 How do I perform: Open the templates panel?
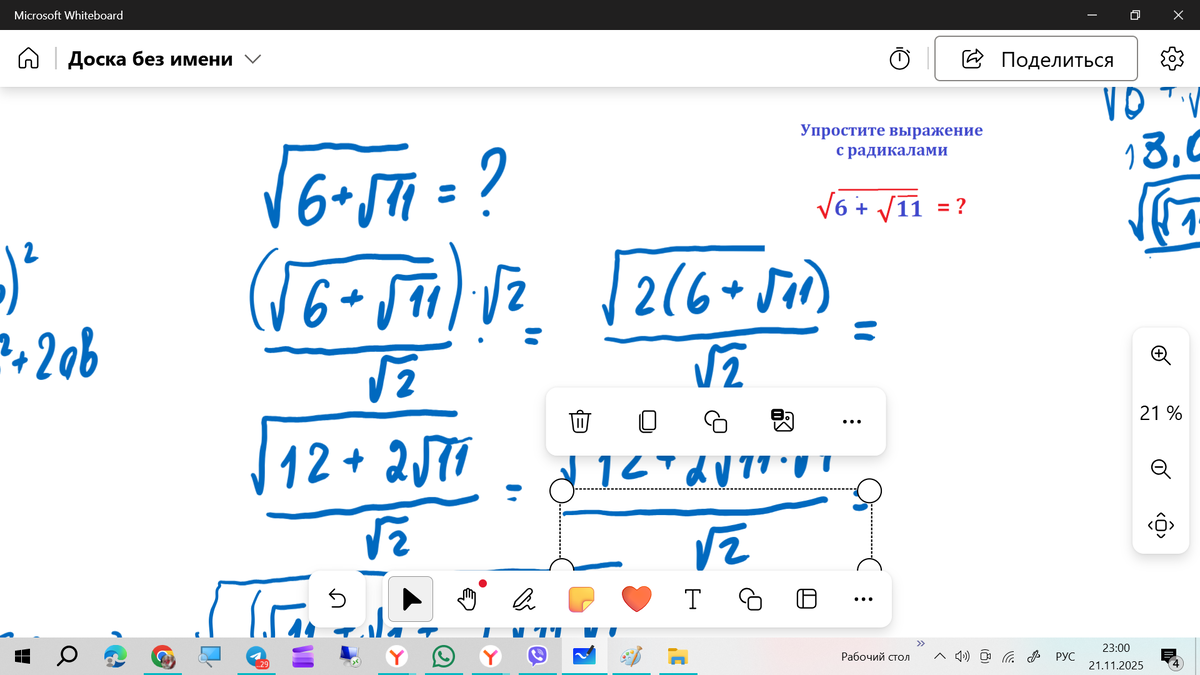[806, 599]
